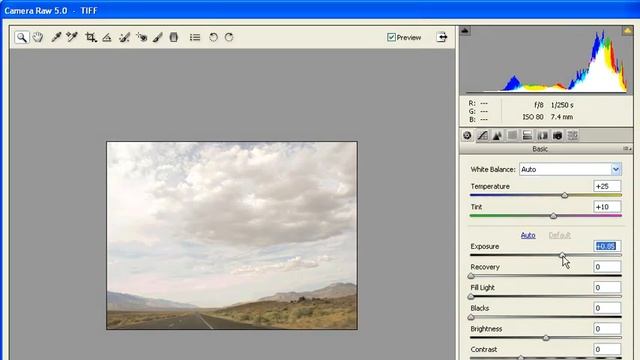The image size is (640, 360).
Task: Click the Recovery value field
Action: tap(607, 267)
